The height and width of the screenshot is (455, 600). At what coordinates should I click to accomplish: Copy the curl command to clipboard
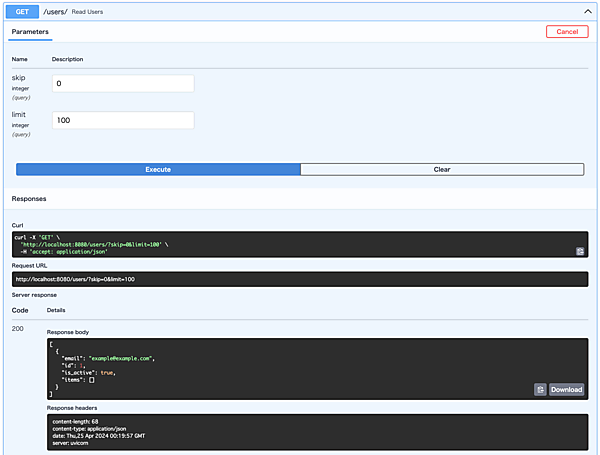pyautogui.click(x=579, y=251)
